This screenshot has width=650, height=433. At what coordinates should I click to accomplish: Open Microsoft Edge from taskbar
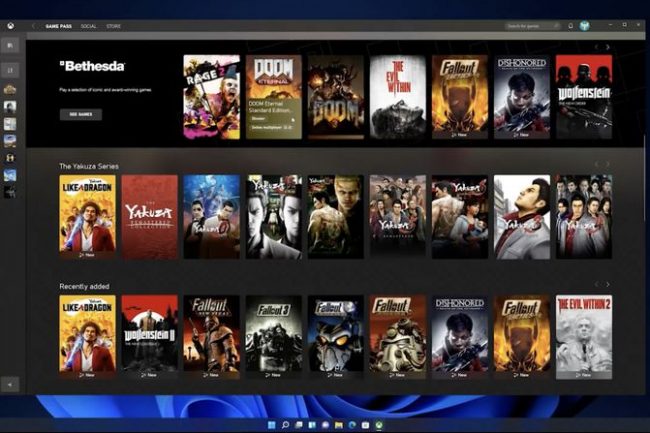pyautogui.click(x=352, y=425)
